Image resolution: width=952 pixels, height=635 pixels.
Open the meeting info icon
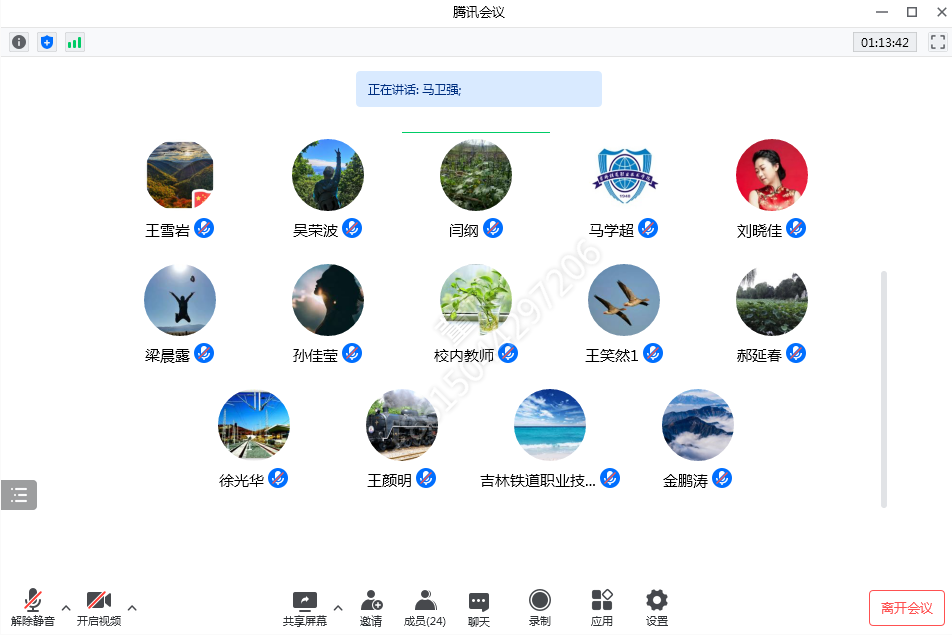point(19,42)
